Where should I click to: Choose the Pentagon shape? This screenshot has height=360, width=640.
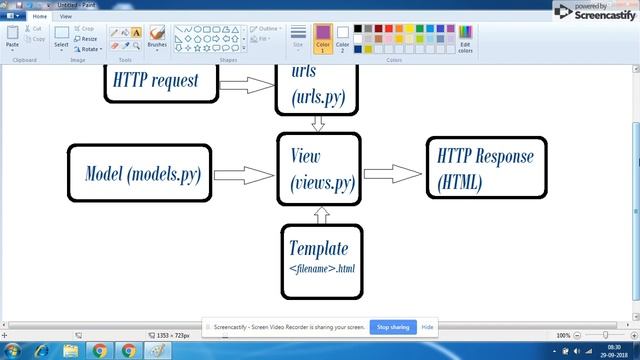click(198, 39)
